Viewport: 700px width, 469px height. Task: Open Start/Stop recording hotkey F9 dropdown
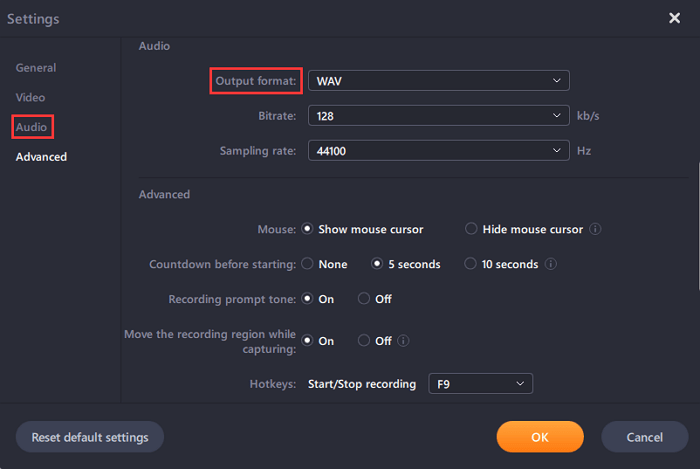coord(480,384)
